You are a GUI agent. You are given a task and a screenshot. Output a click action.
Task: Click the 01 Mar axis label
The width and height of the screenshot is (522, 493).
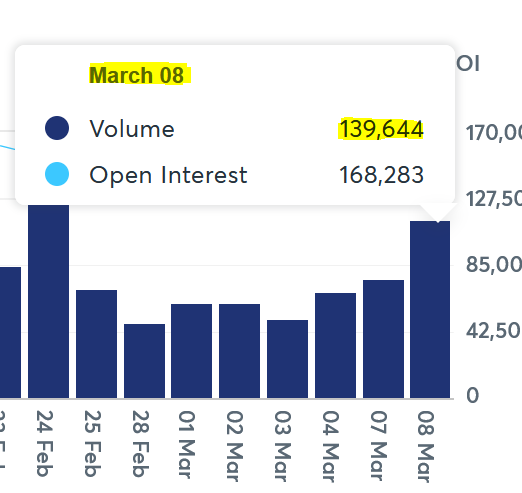click(187, 445)
